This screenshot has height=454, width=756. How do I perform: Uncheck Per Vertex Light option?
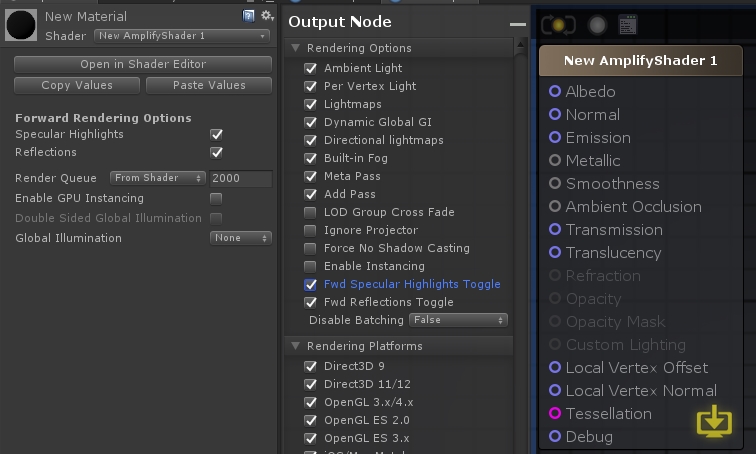[x=310, y=86]
